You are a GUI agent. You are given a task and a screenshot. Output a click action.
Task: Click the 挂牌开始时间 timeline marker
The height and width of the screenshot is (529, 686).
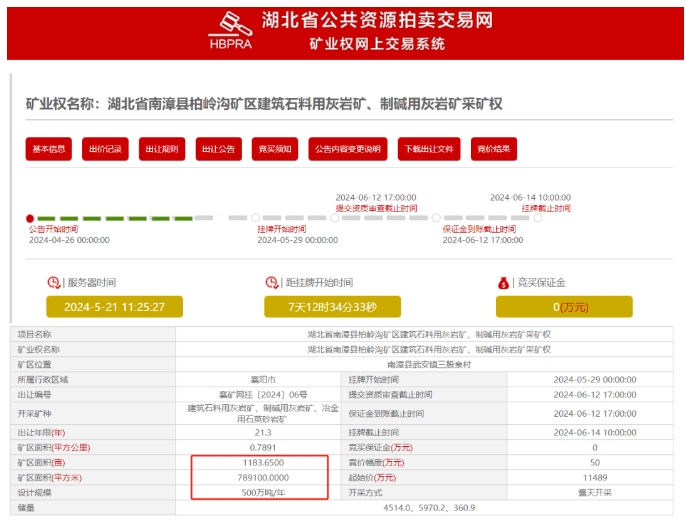pyautogui.click(x=256, y=218)
